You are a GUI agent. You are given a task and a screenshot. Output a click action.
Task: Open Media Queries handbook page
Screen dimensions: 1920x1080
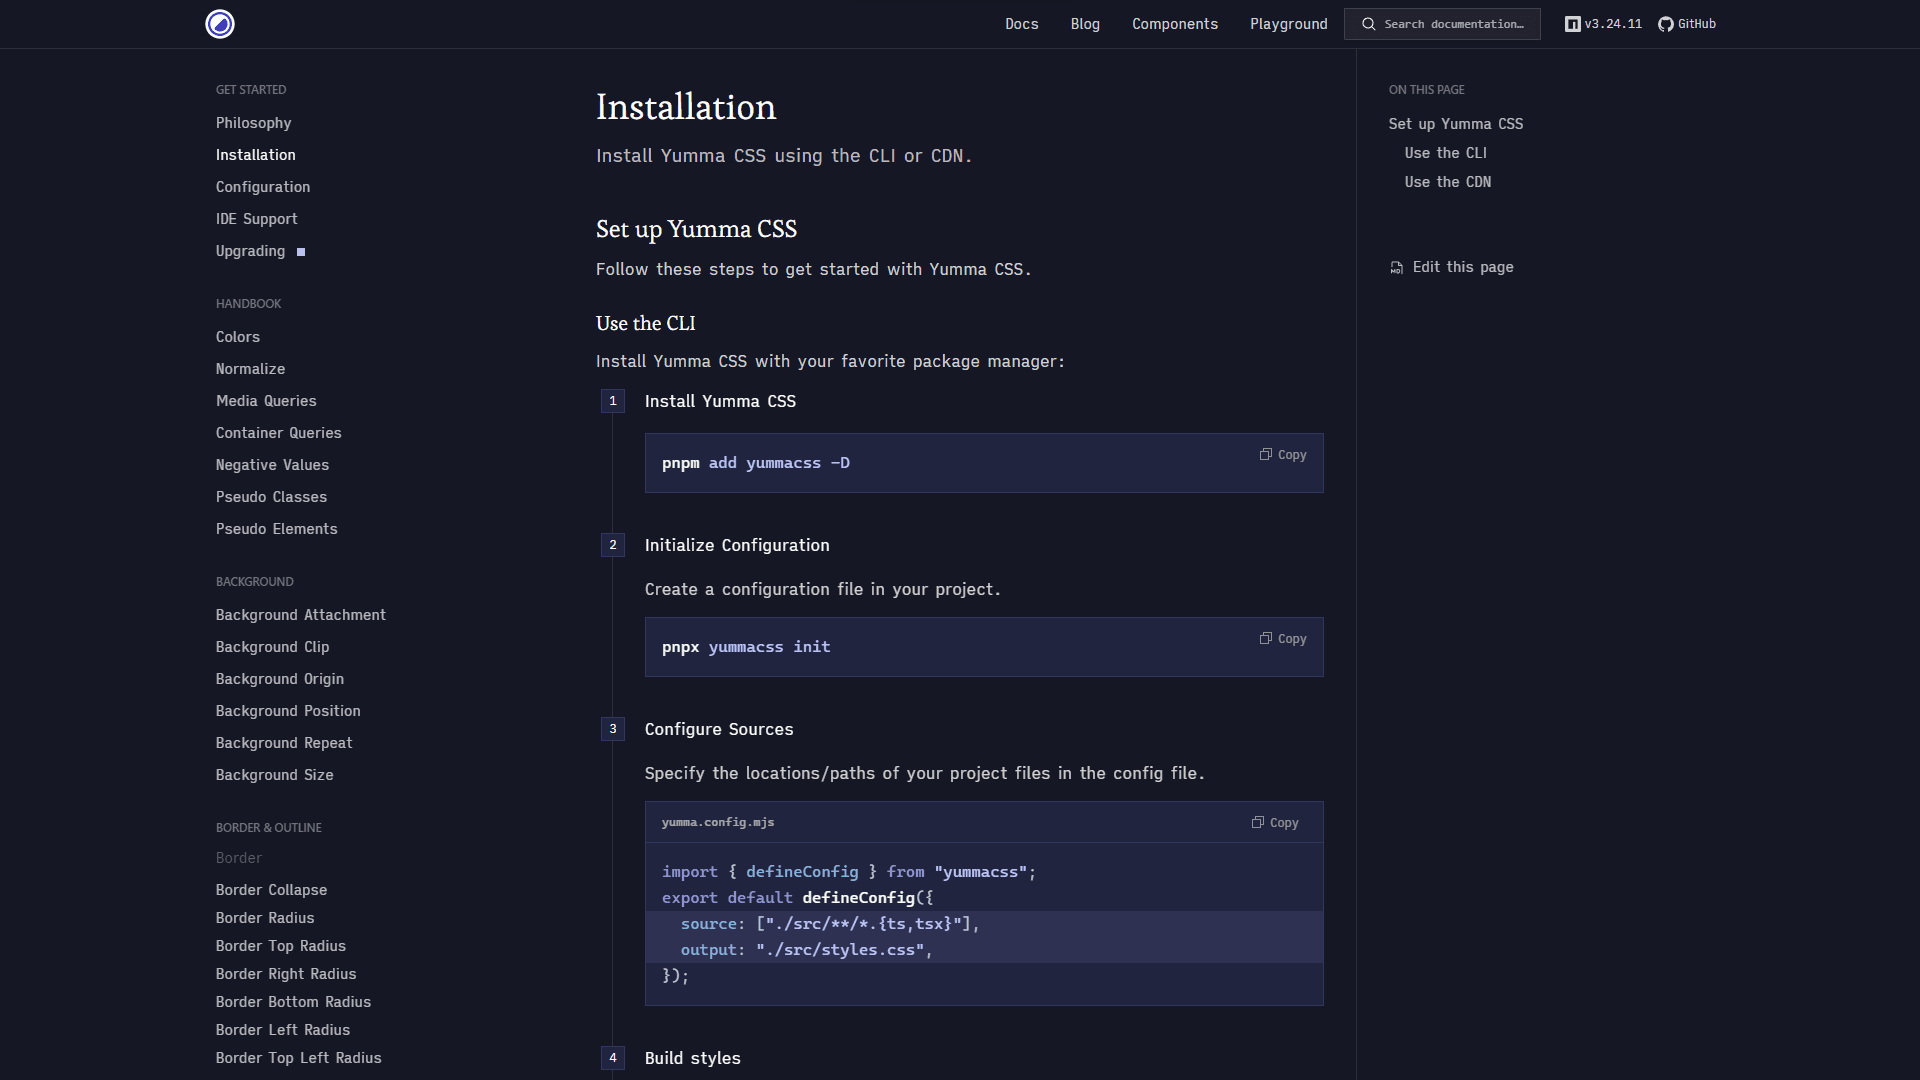point(266,401)
